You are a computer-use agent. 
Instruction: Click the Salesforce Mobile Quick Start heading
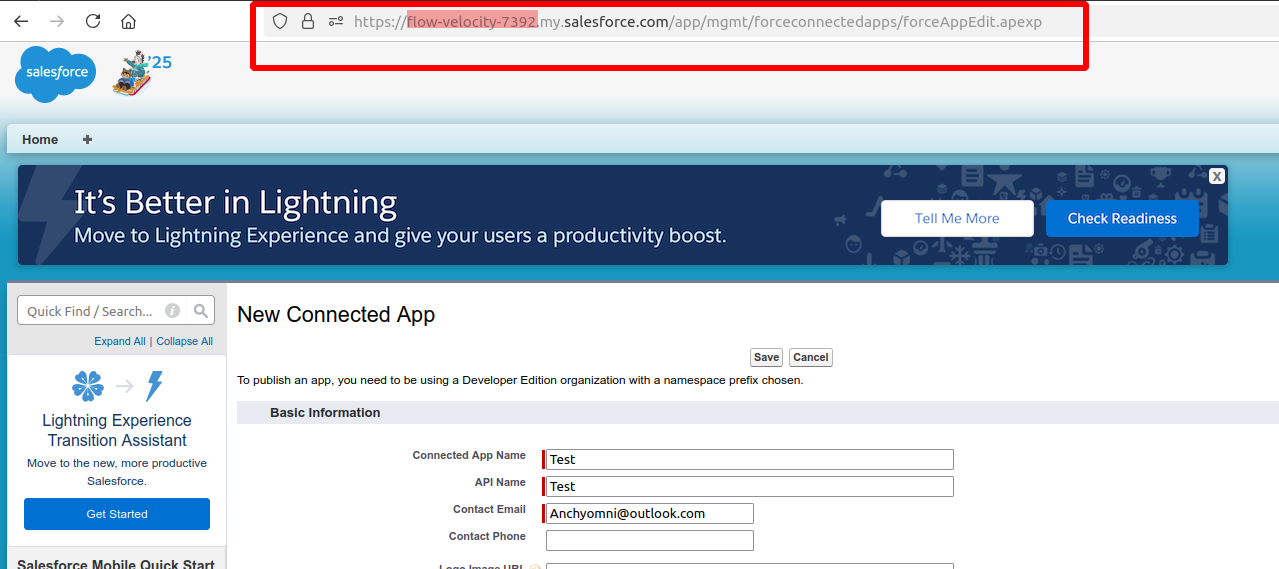tap(116, 563)
